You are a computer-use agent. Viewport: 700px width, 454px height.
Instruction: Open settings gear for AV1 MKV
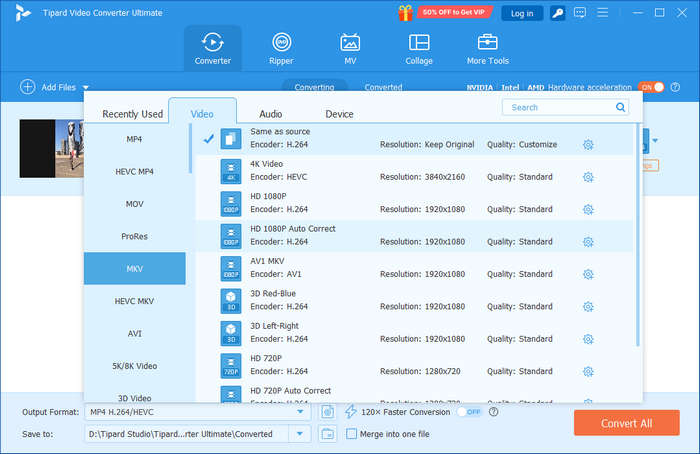(x=588, y=274)
